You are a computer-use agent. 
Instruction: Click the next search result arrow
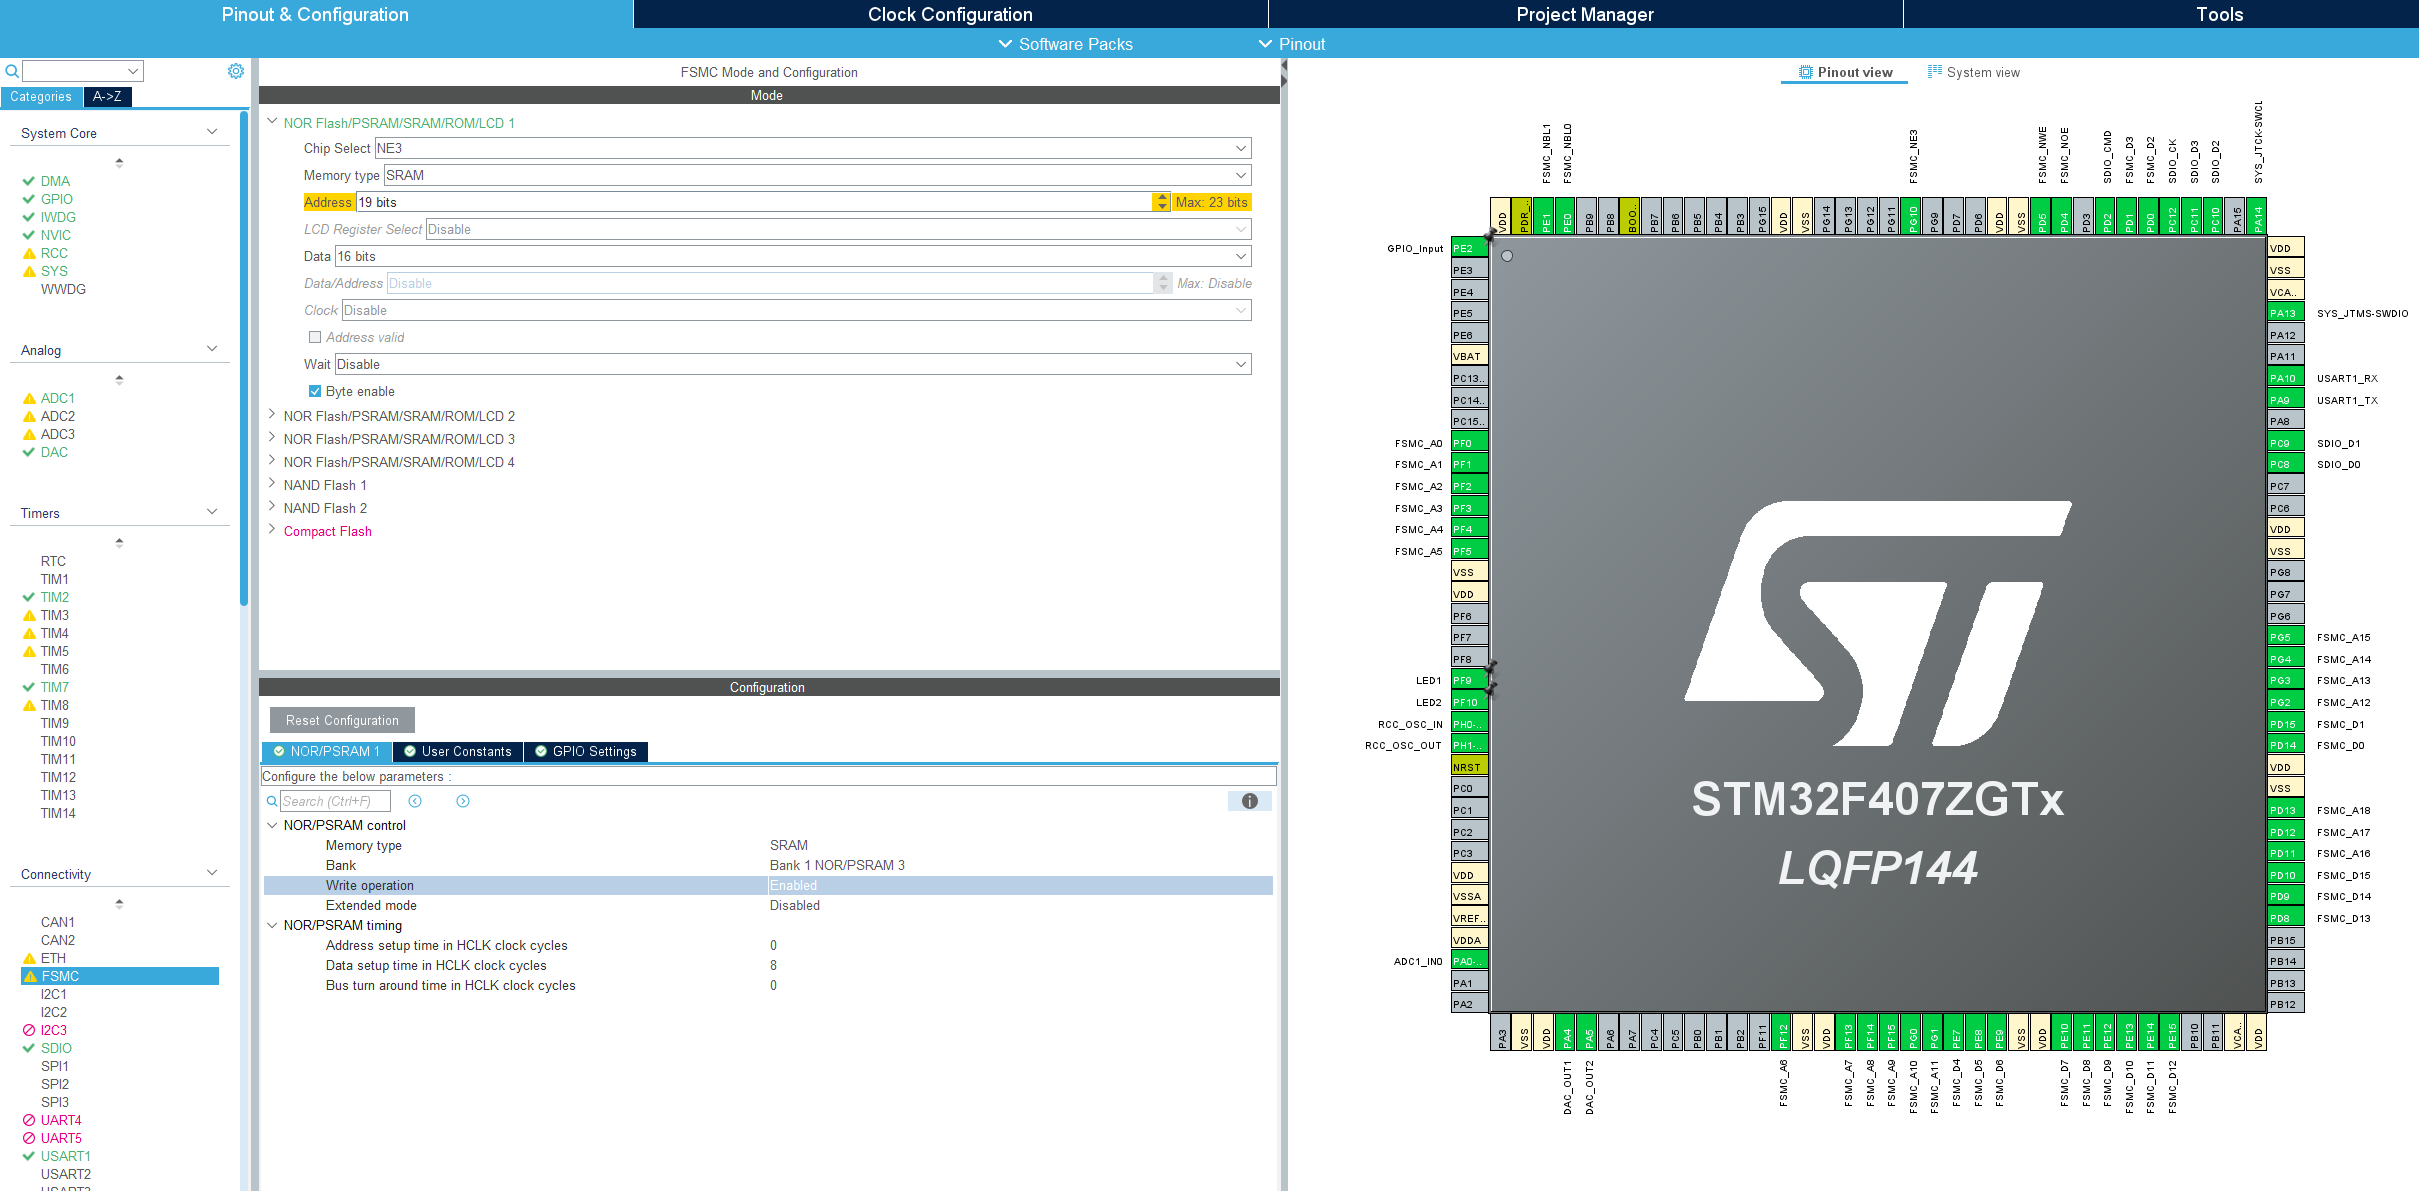point(463,801)
